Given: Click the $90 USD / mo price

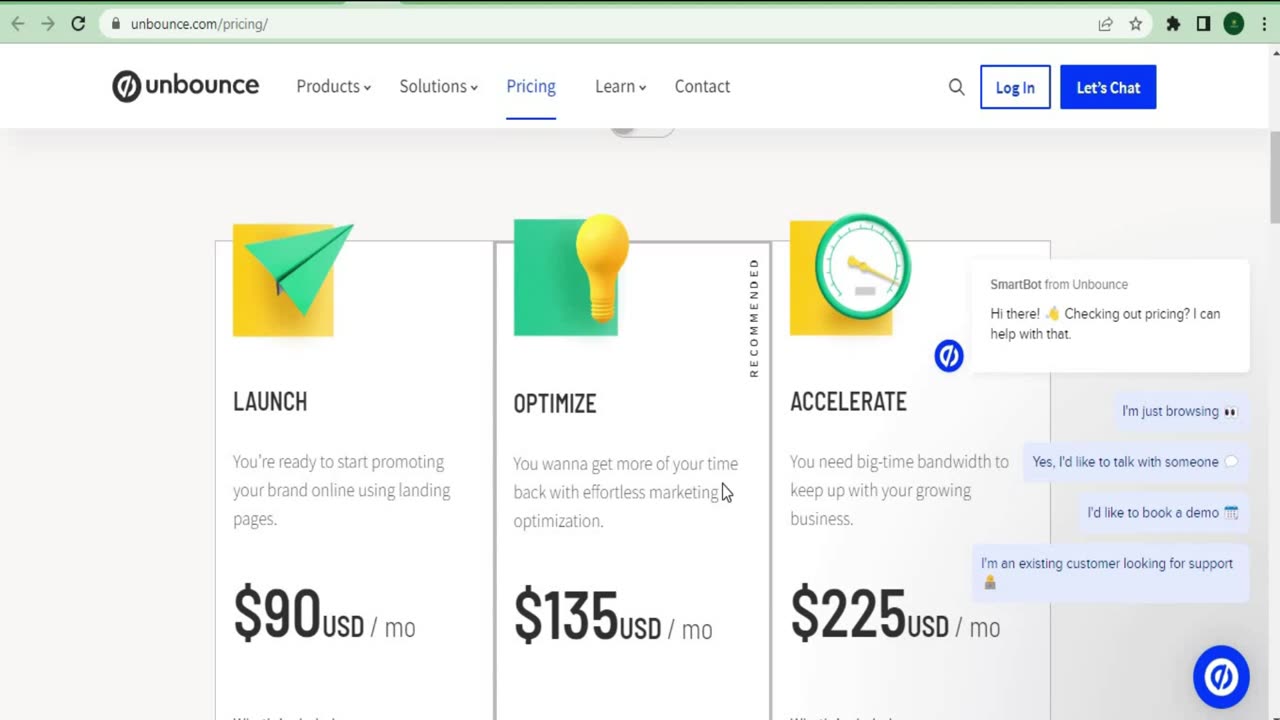Looking at the screenshot, I should coord(324,614).
